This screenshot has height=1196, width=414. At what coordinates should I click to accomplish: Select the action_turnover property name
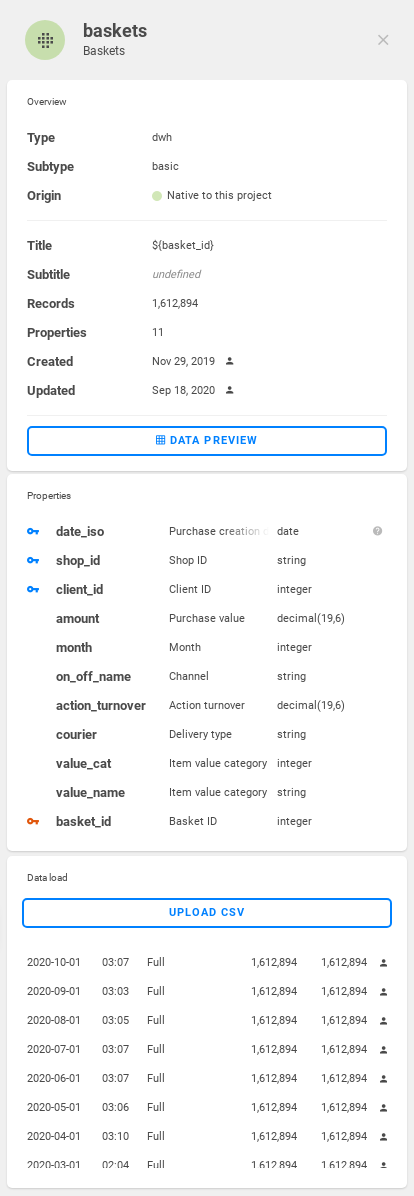(x=101, y=706)
